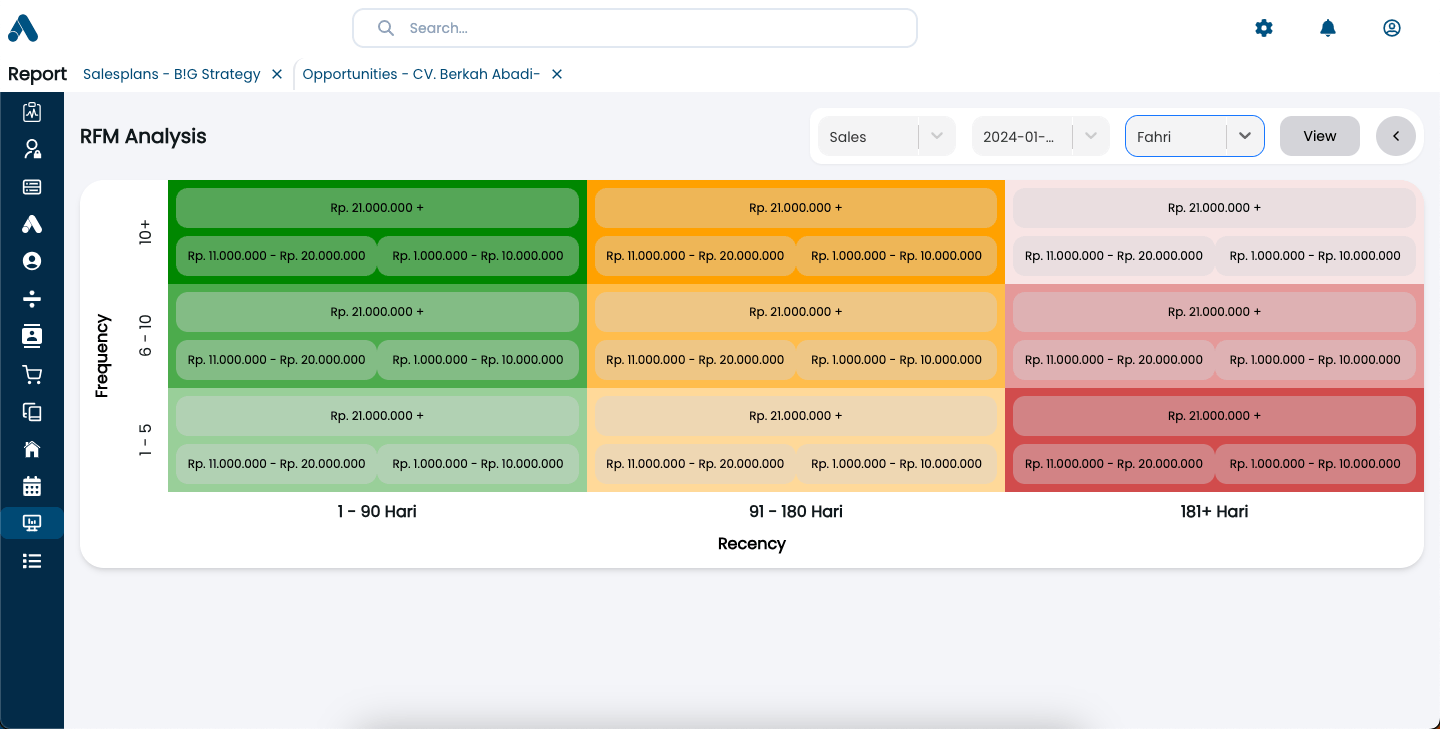This screenshot has height=729, width=1440.
Task: Expand the Sales dropdown
Action: tap(887, 136)
